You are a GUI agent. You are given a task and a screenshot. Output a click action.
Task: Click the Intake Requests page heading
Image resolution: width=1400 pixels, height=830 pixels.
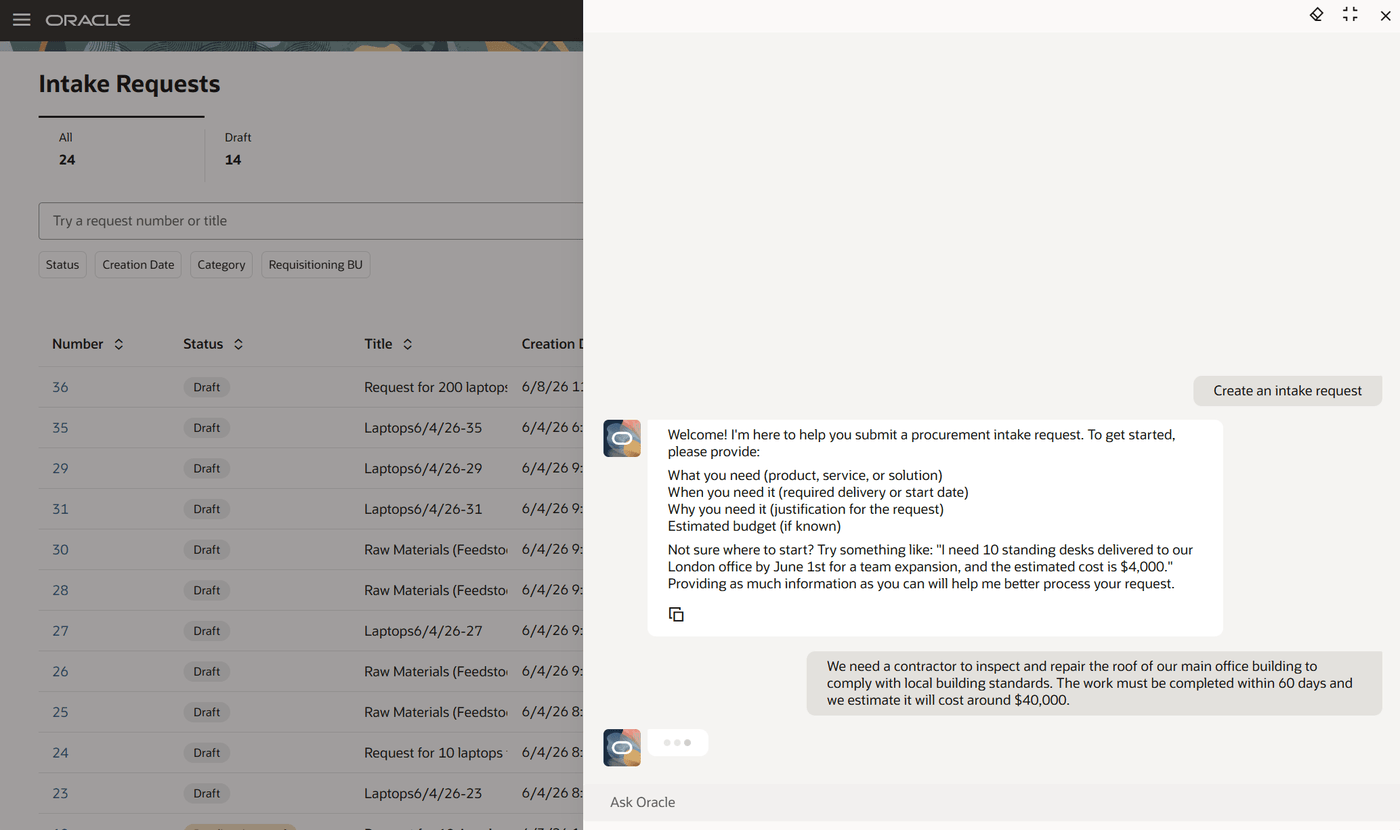pyautogui.click(x=130, y=84)
